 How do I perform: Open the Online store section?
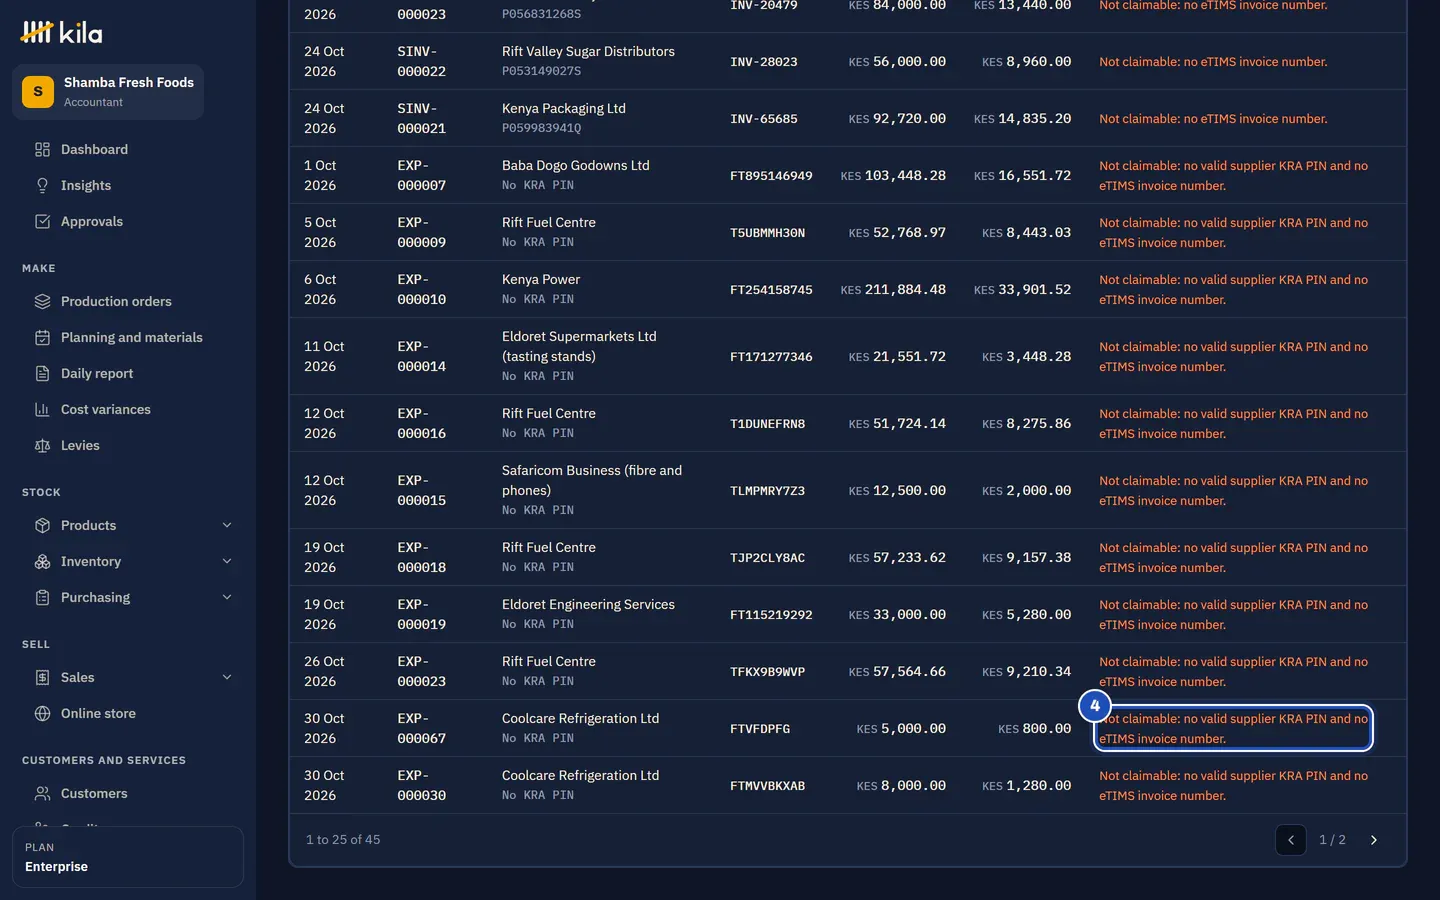pyautogui.click(x=128, y=713)
